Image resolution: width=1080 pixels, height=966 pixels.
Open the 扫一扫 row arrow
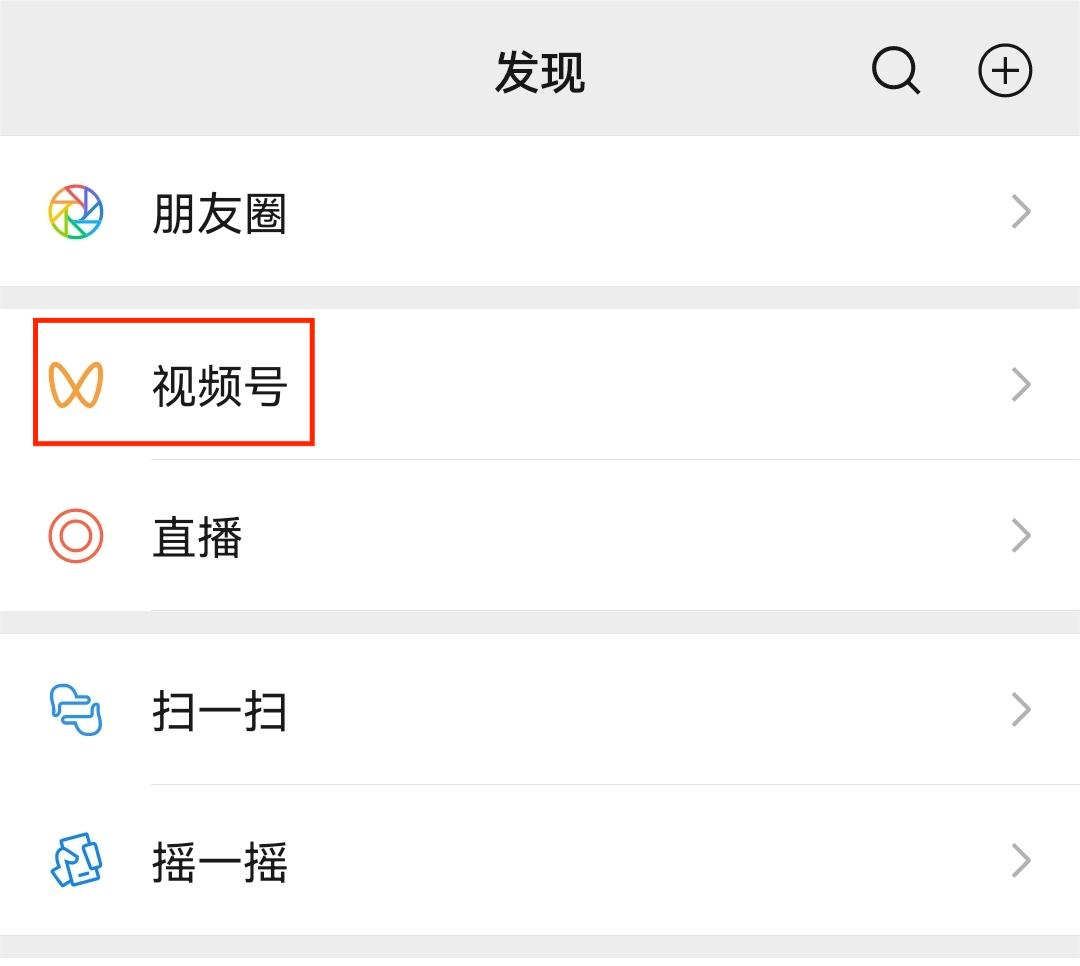click(x=1021, y=710)
